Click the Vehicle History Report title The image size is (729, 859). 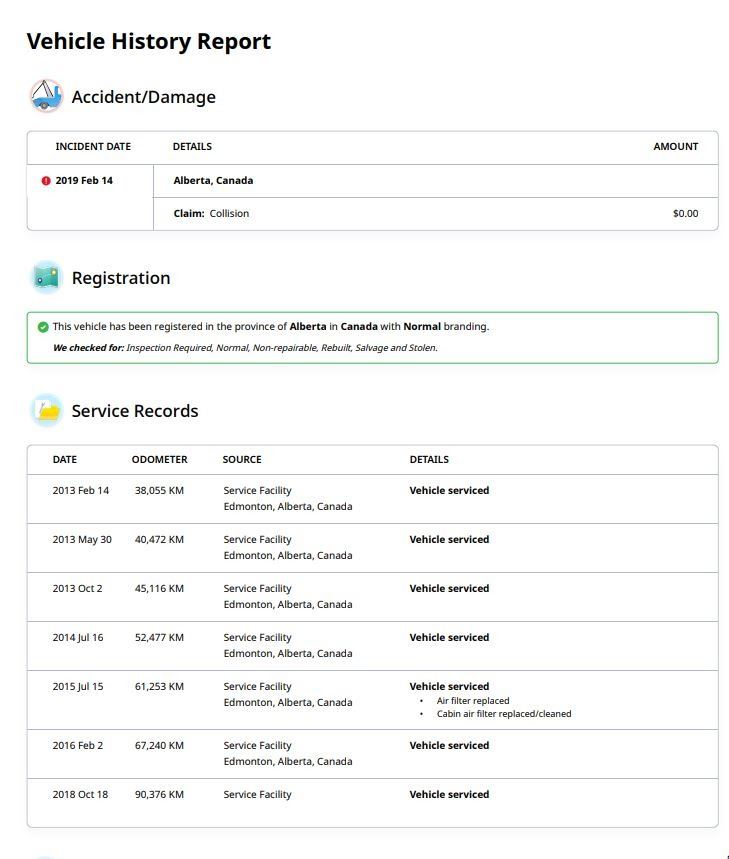148,42
